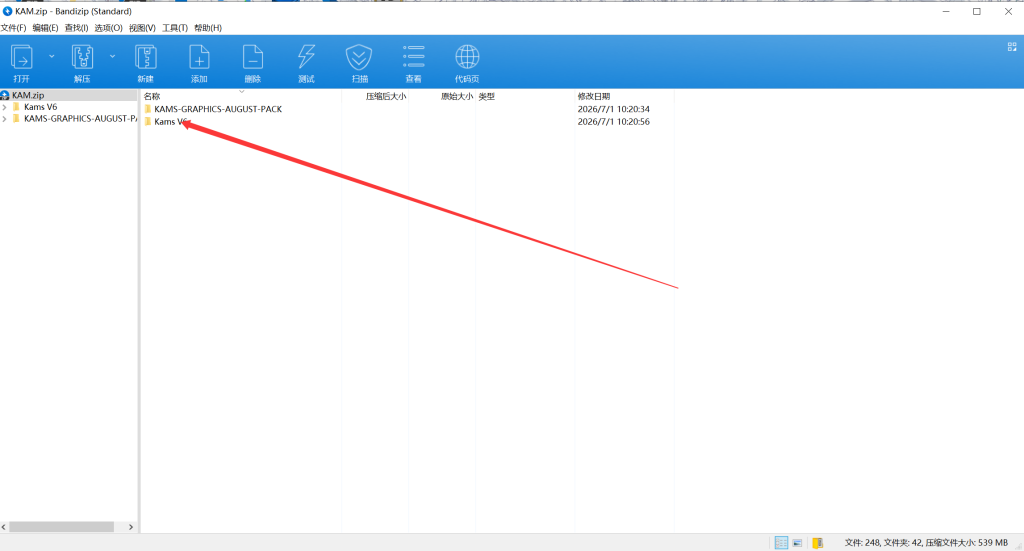The height and width of the screenshot is (551, 1024).
Task: Open the 视图(V) menu
Action: tap(142, 28)
